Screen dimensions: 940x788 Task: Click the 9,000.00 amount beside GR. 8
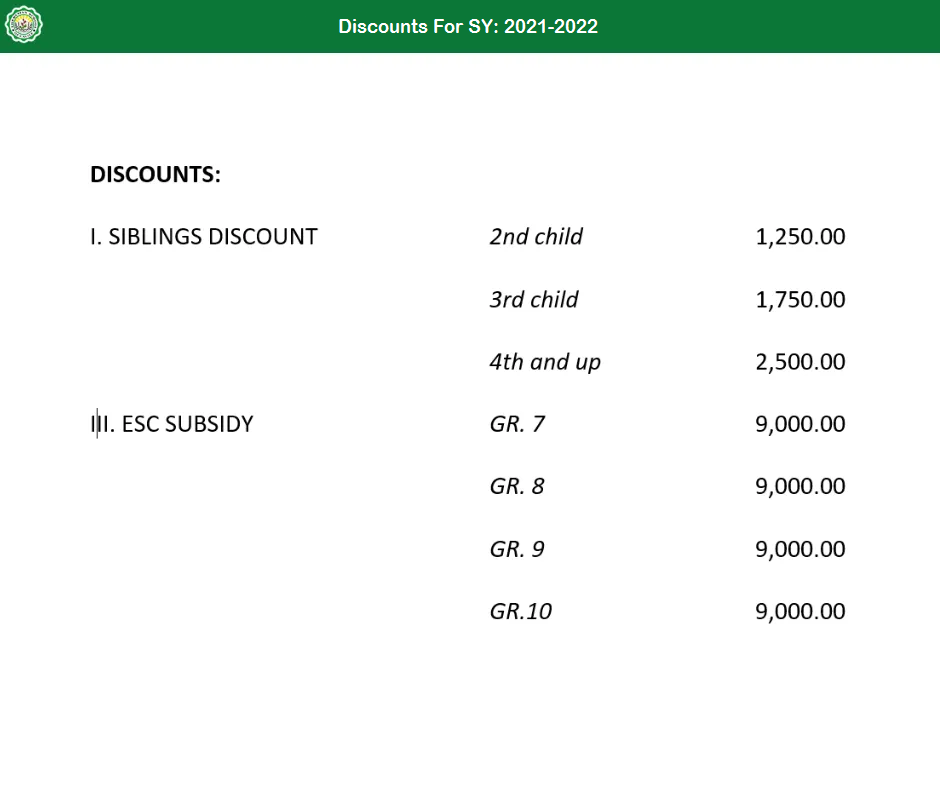click(800, 487)
